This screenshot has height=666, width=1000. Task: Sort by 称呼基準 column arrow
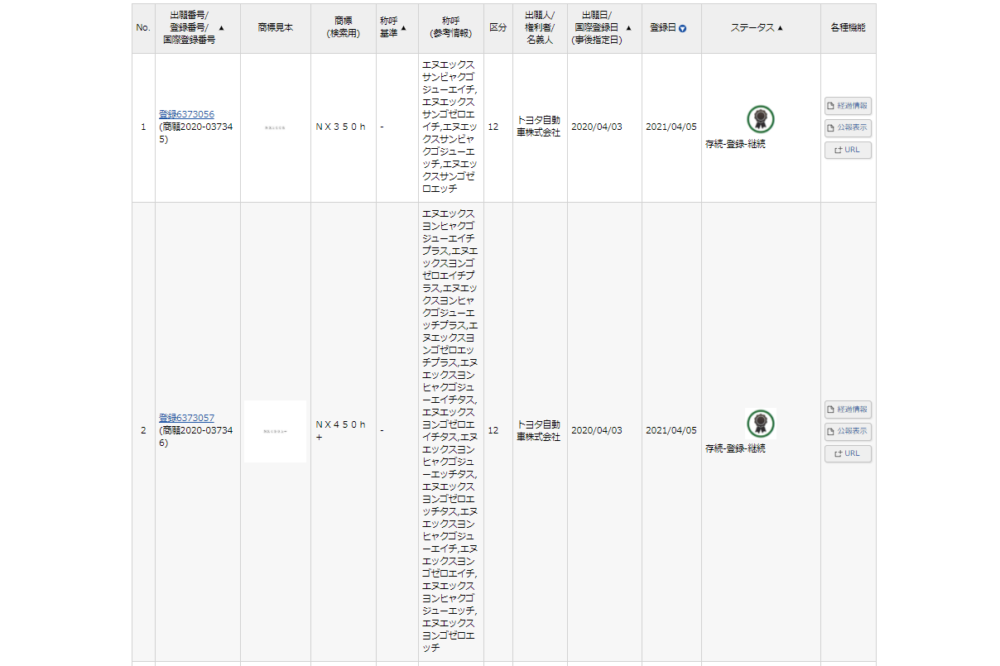pyautogui.click(x=403, y=28)
